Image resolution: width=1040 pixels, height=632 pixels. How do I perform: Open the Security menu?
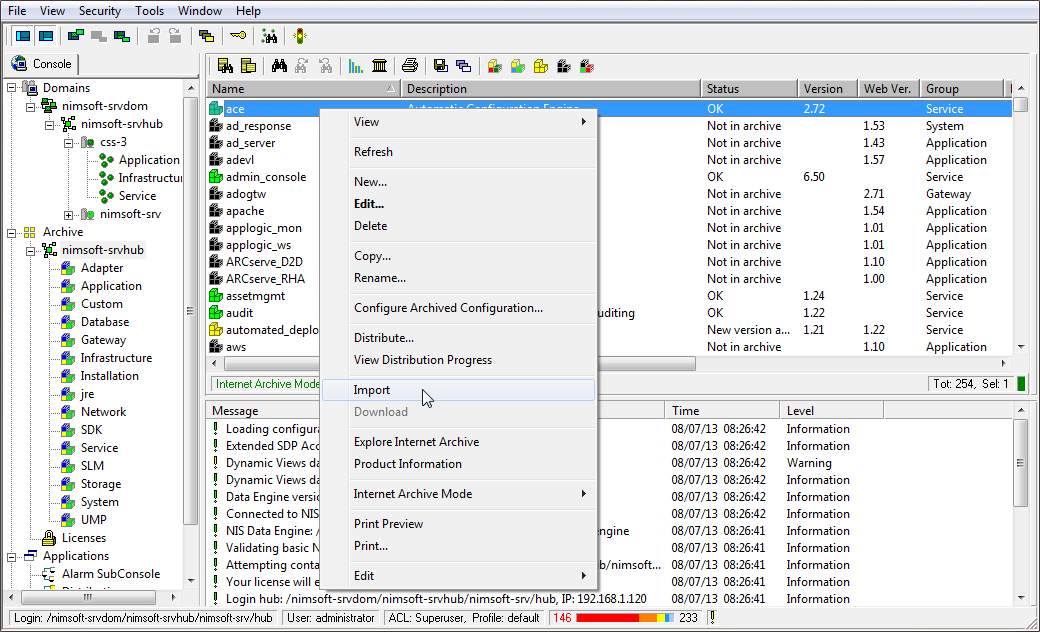pyautogui.click(x=99, y=11)
